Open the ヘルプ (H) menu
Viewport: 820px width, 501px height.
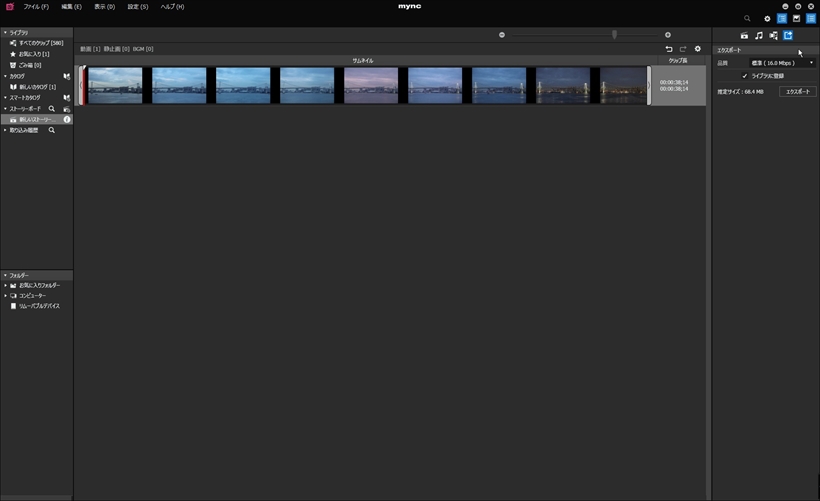click(x=173, y=7)
